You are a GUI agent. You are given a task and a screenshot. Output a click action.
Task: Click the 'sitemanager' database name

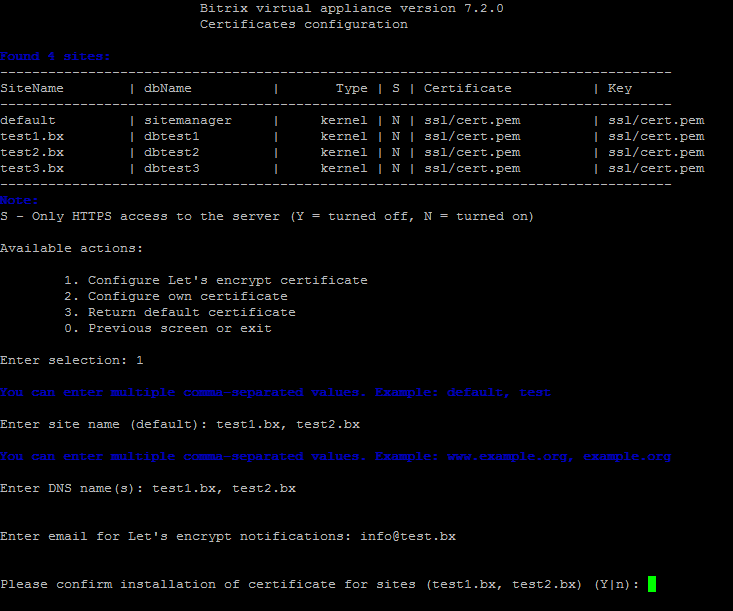click(188, 121)
